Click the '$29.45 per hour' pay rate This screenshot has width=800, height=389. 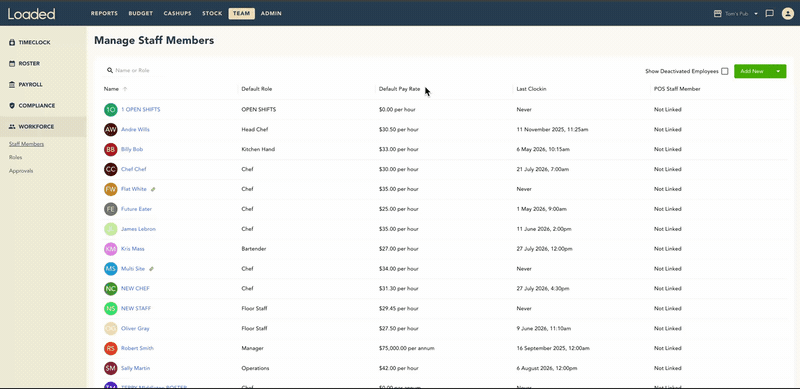coord(398,309)
